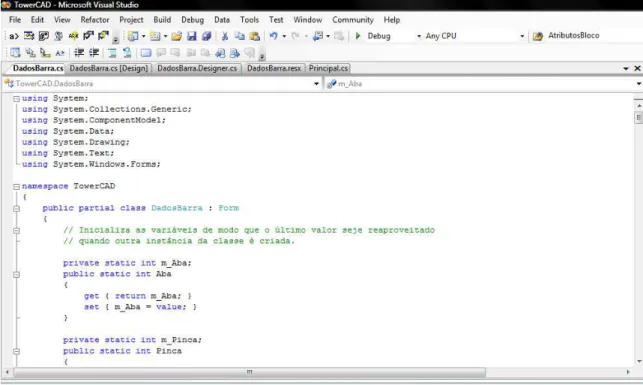643x385 pixels.
Task: Click the horizontal scrollbar thumb
Action: coord(250,372)
